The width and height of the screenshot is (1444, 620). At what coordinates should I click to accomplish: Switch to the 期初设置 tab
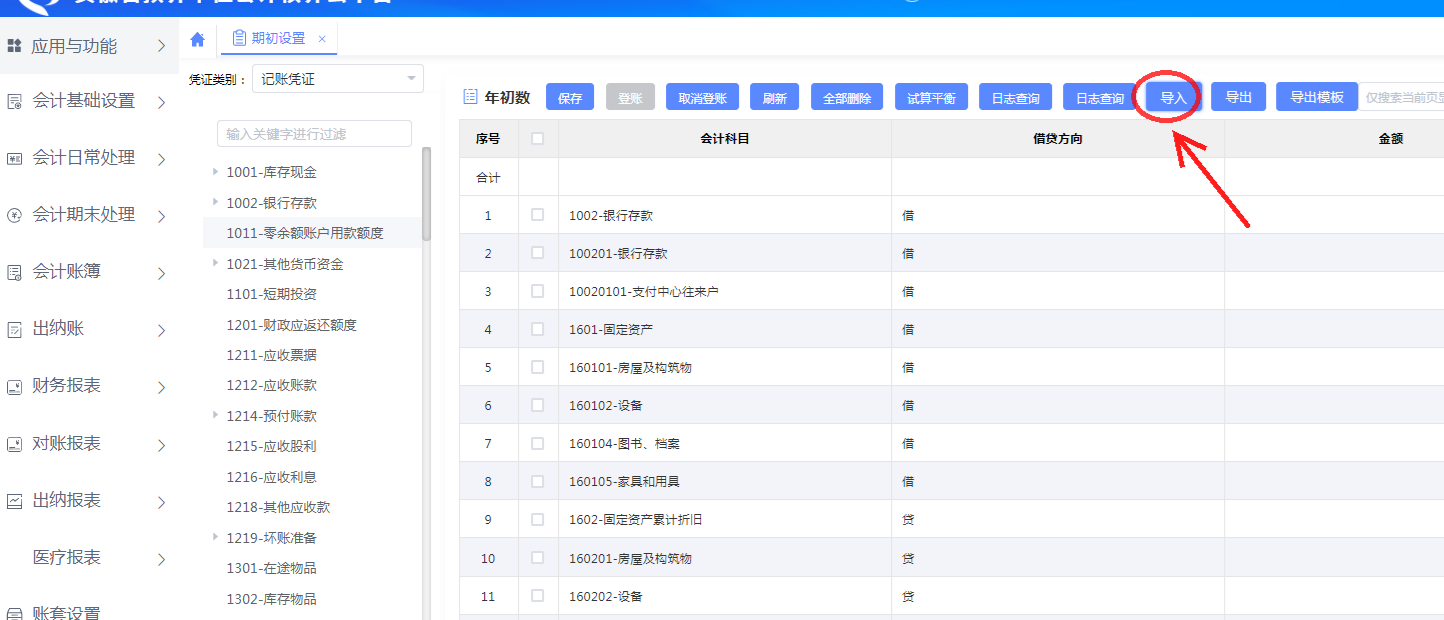(277, 39)
